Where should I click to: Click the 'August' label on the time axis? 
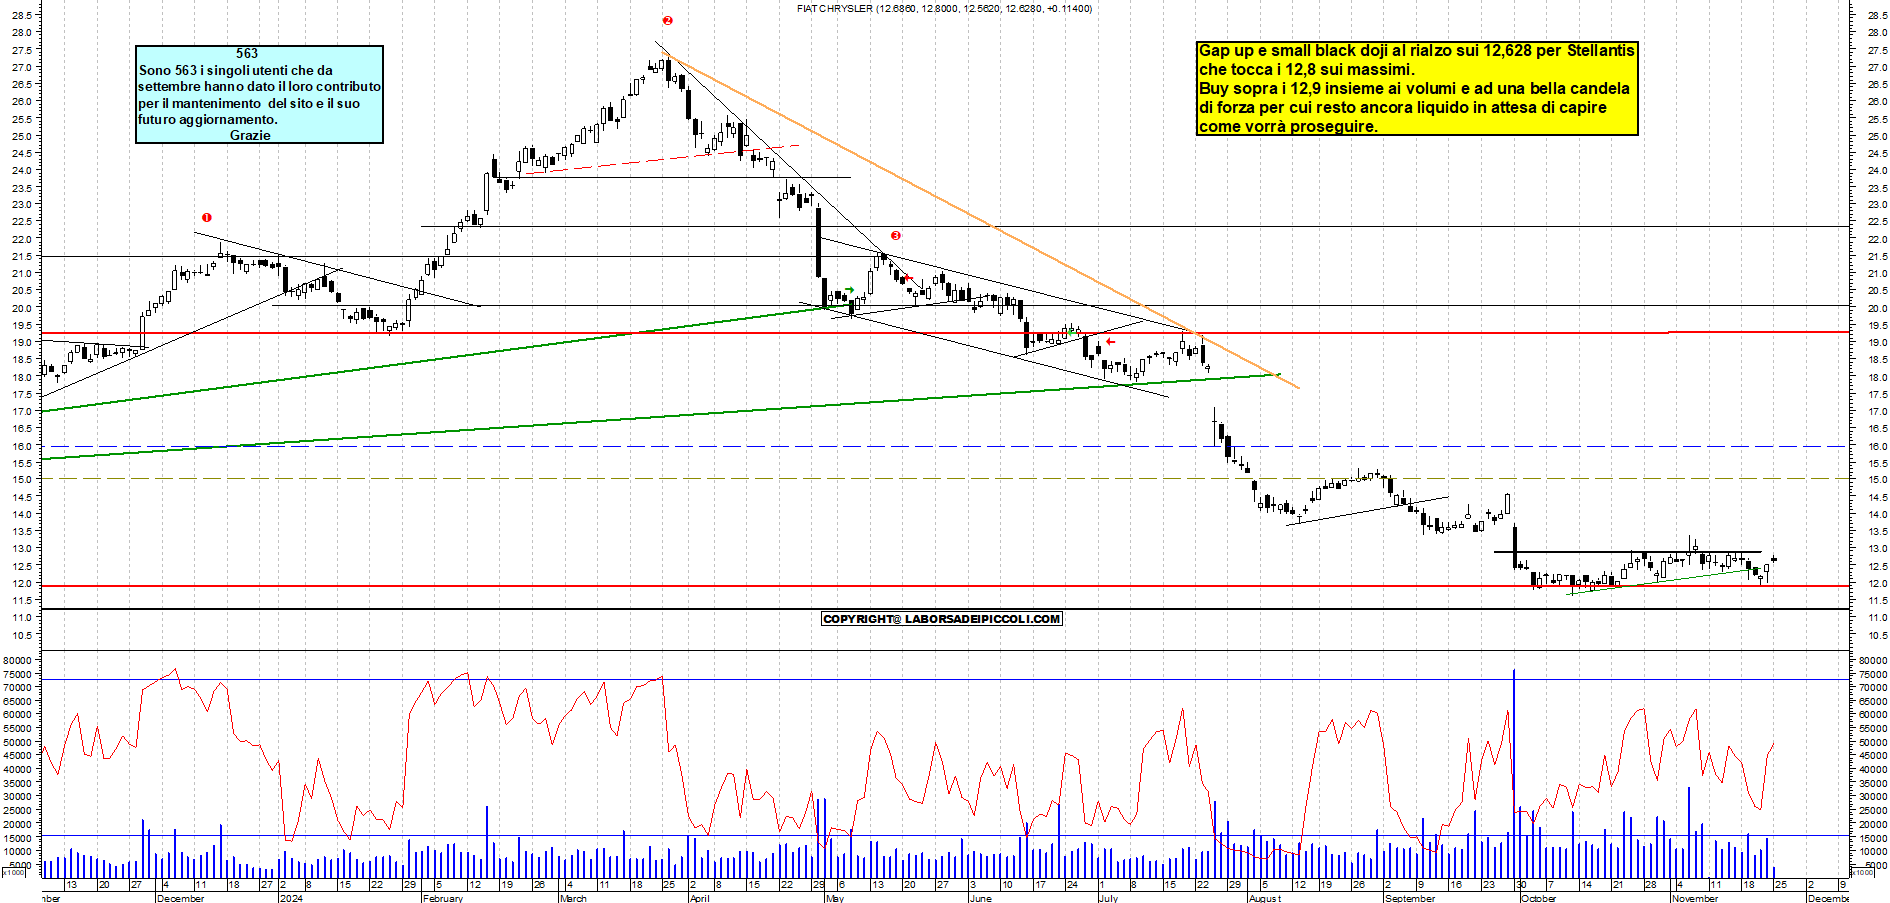click(1265, 898)
